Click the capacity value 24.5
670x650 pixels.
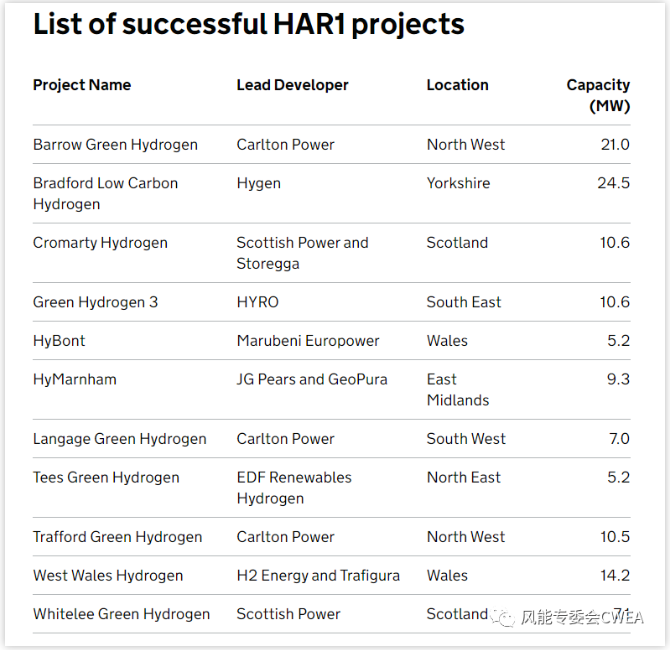[614, 183]
